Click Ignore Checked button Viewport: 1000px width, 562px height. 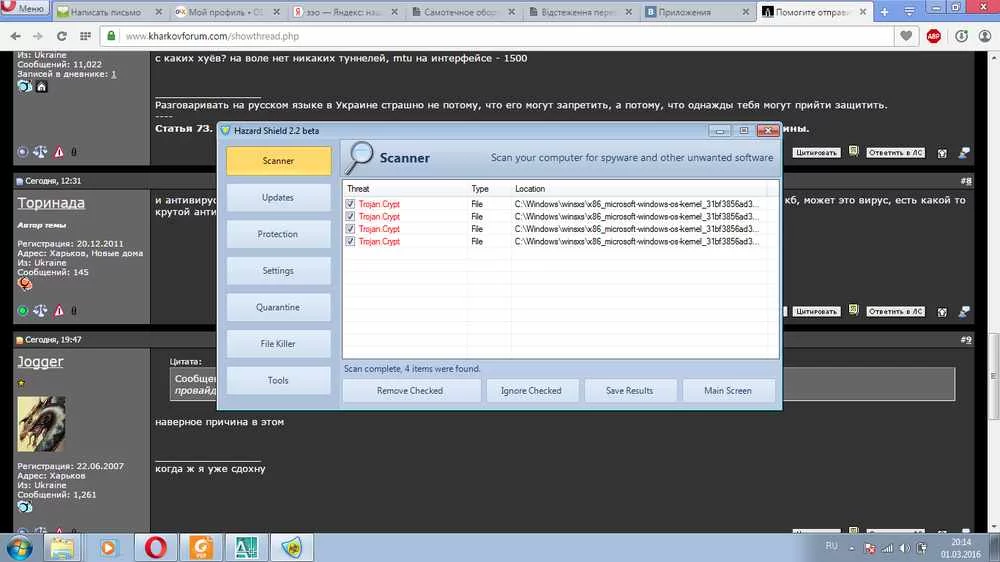[531, 390]
